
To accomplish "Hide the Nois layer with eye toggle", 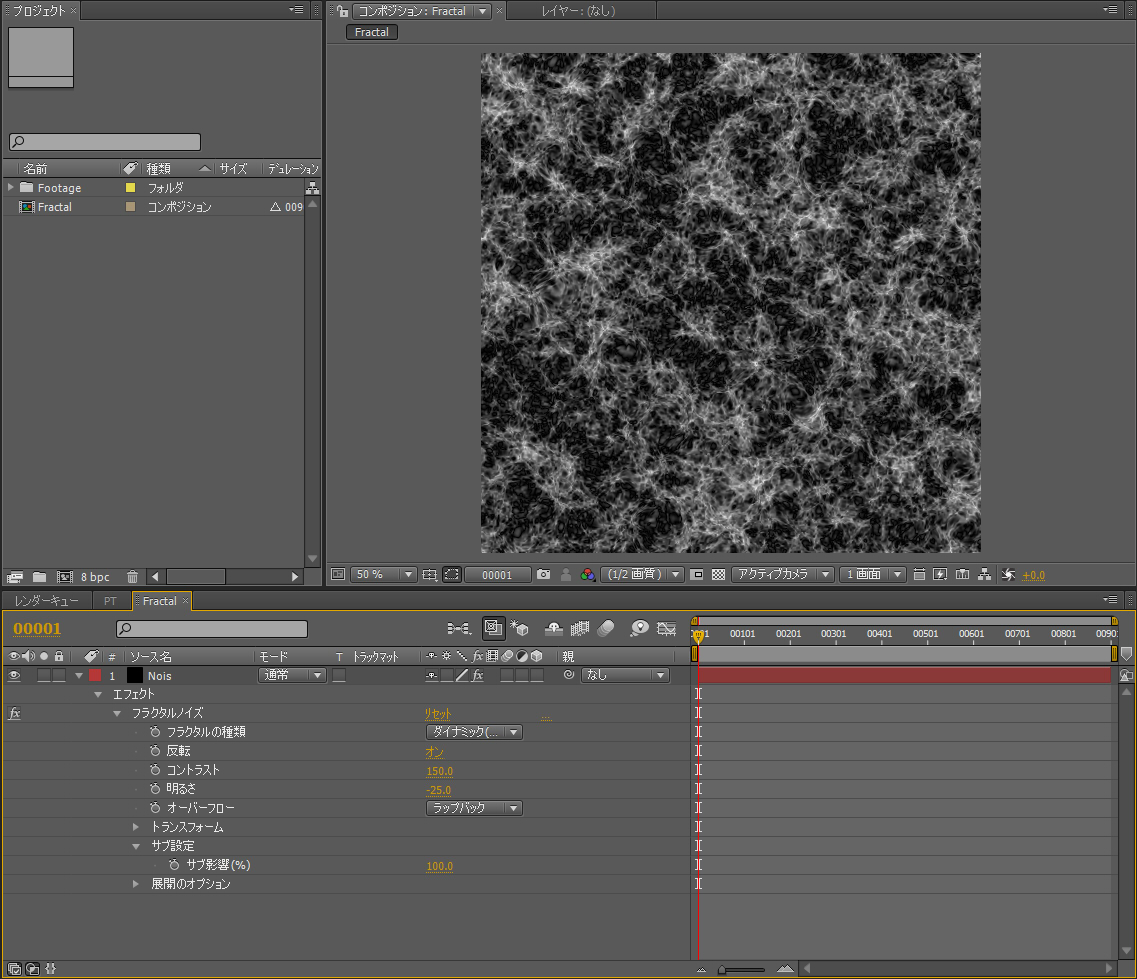I will coord(14,676).
